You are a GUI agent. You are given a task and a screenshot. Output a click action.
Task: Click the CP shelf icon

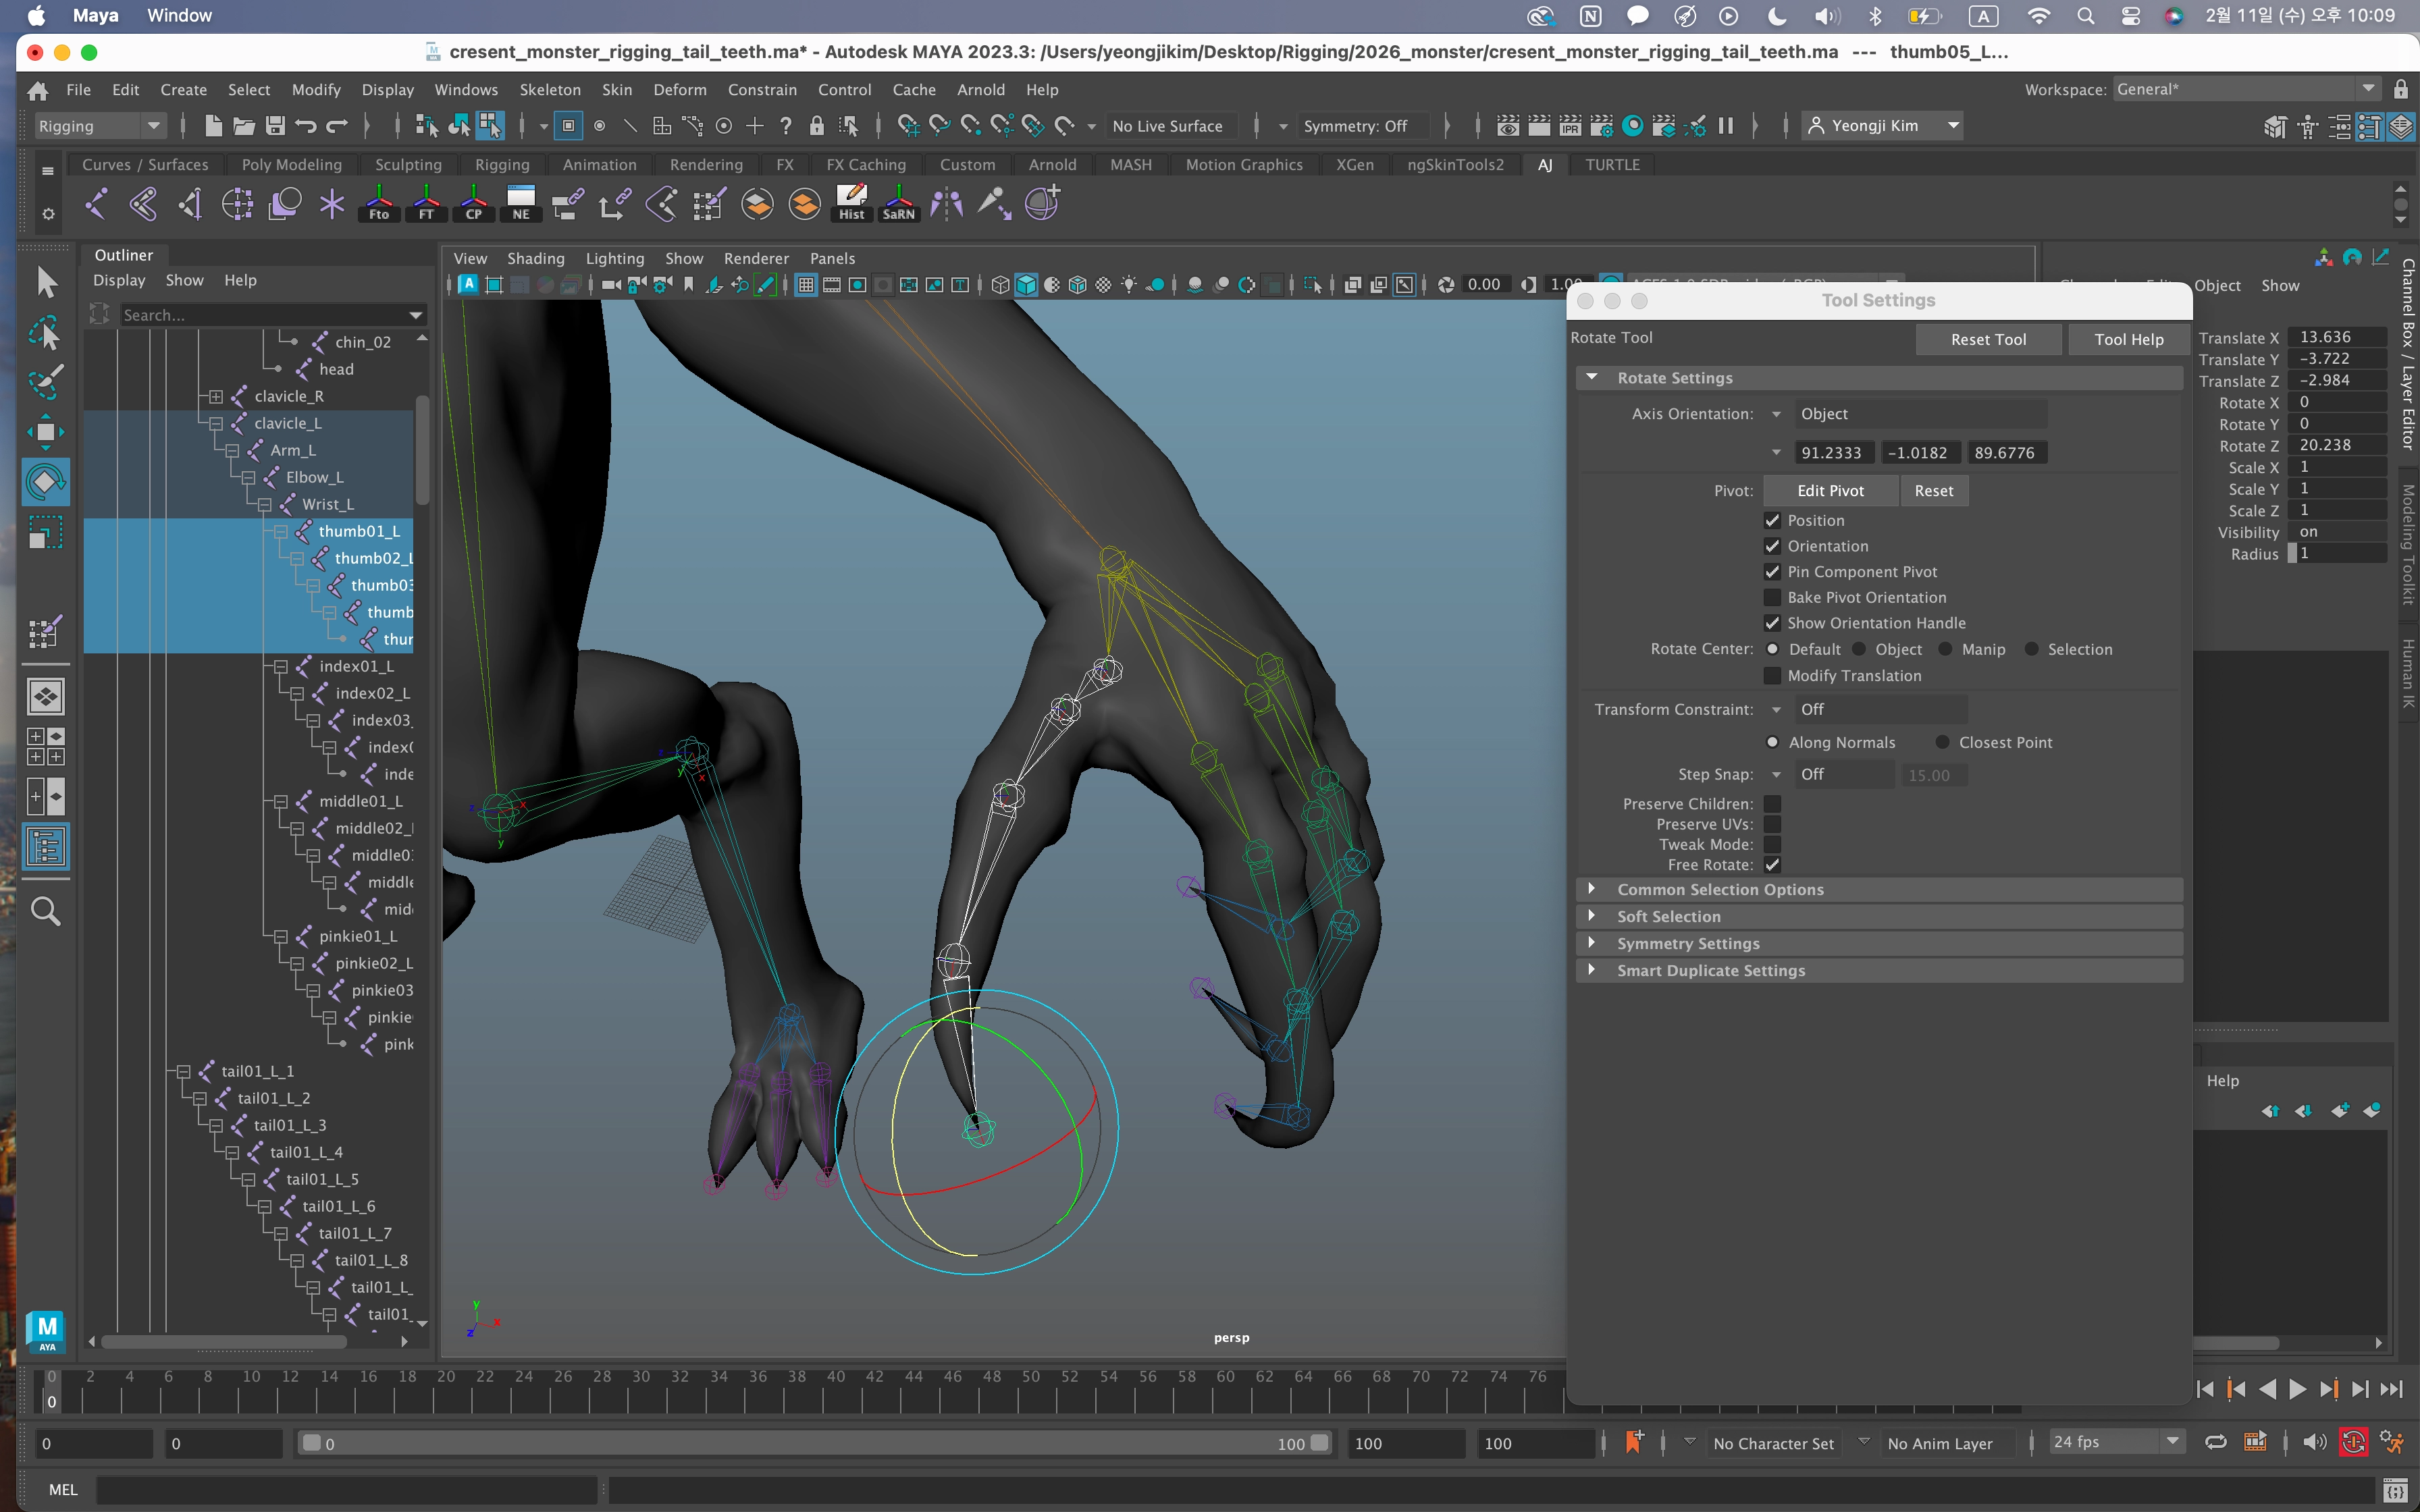click(x=473, y=203)
